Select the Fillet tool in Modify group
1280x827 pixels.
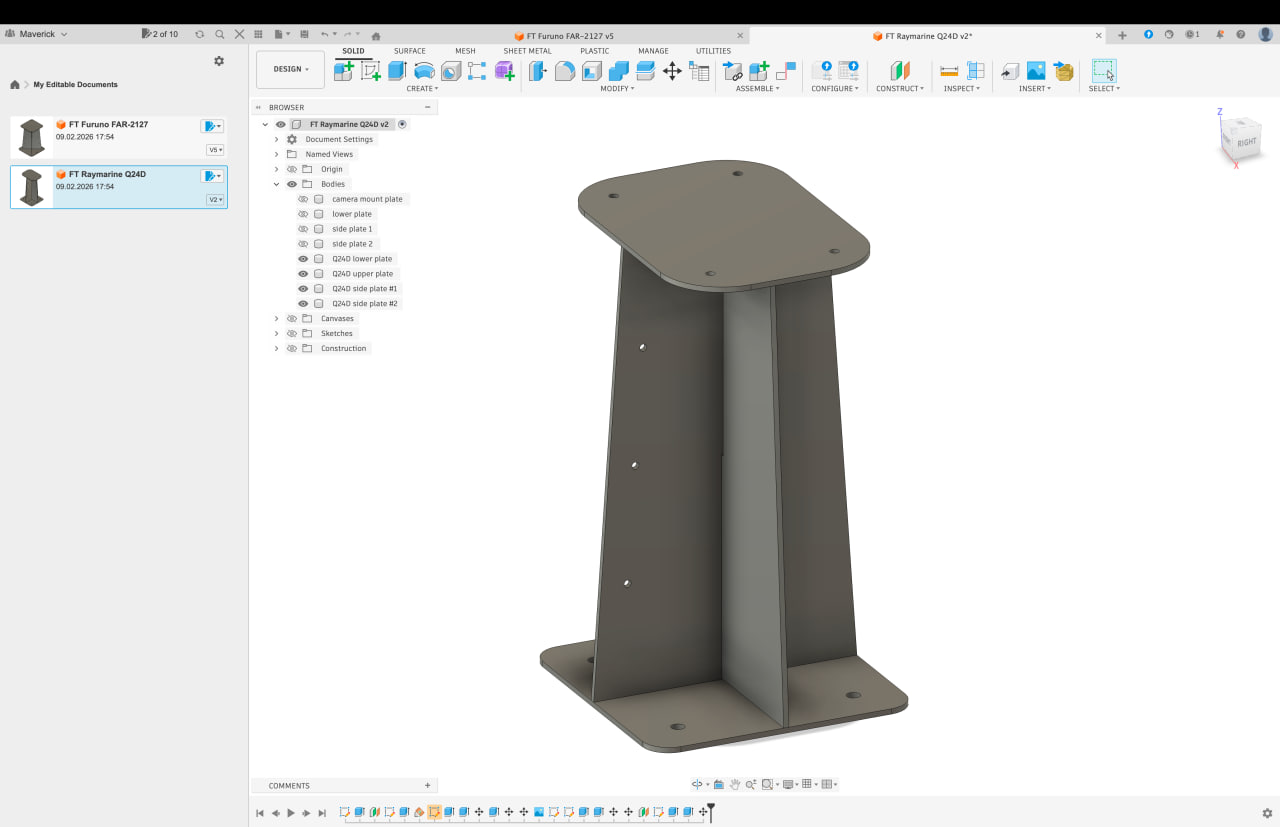coord(565,71)
